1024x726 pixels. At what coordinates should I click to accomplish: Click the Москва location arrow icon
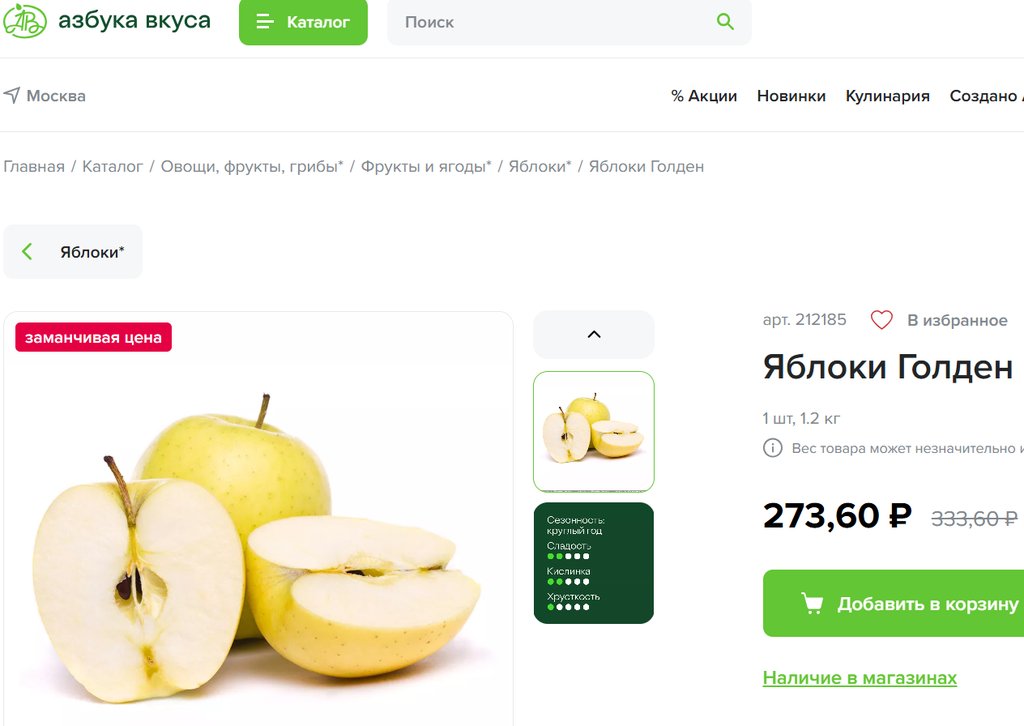(x=12, y=95)
